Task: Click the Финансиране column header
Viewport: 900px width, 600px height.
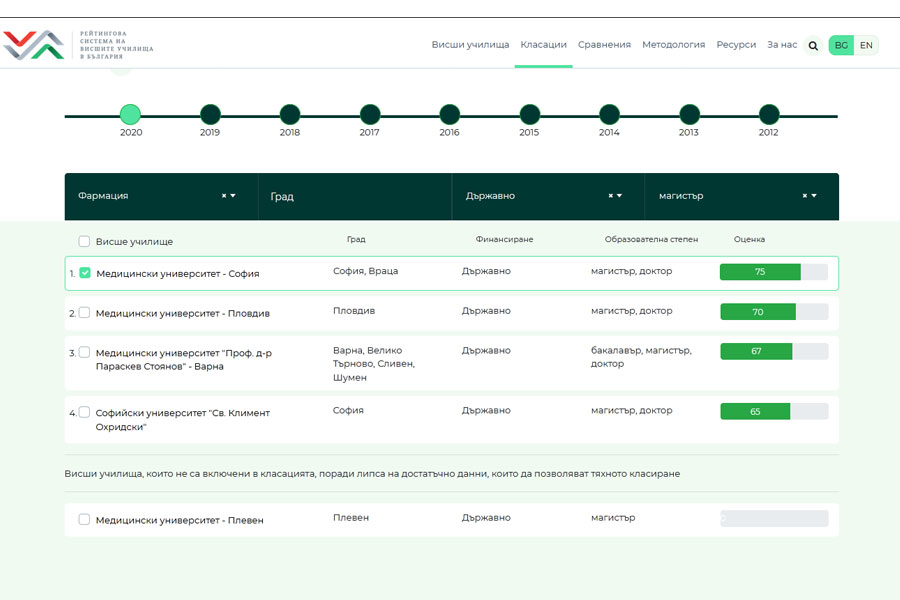Action: tap(504, 239)
